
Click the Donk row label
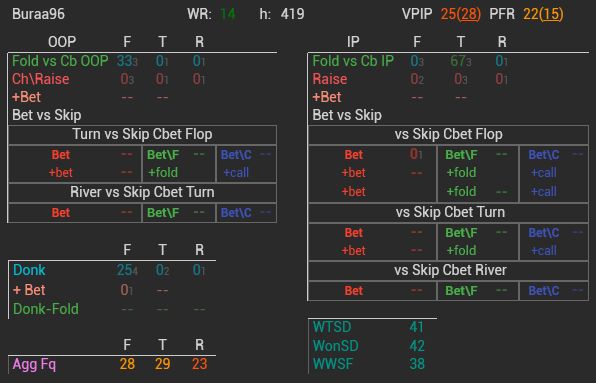29,270
